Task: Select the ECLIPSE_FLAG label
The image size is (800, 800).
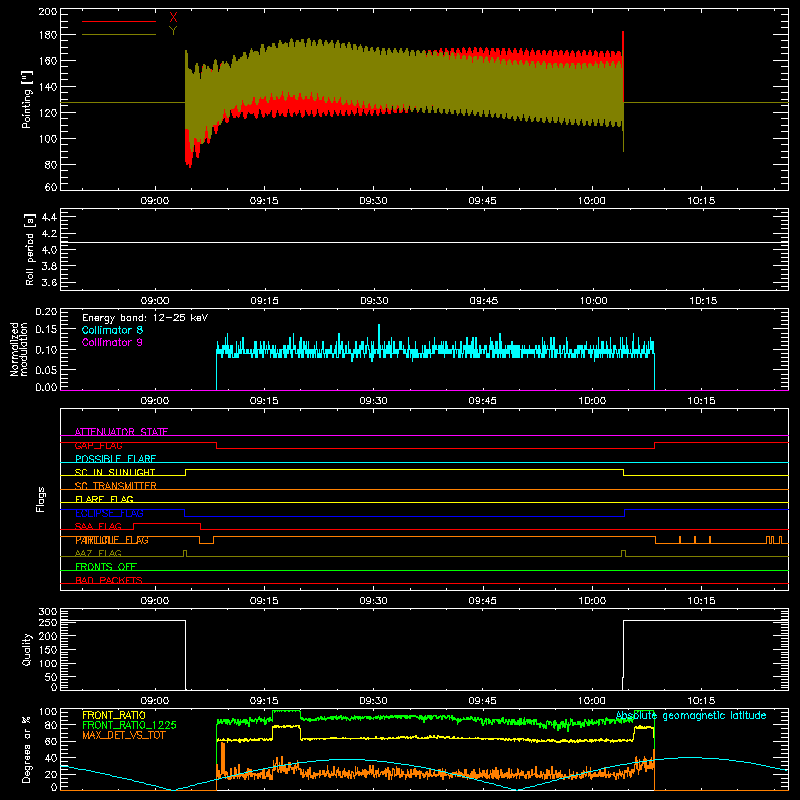Action: pyautogui.click(x=109, y=513)
